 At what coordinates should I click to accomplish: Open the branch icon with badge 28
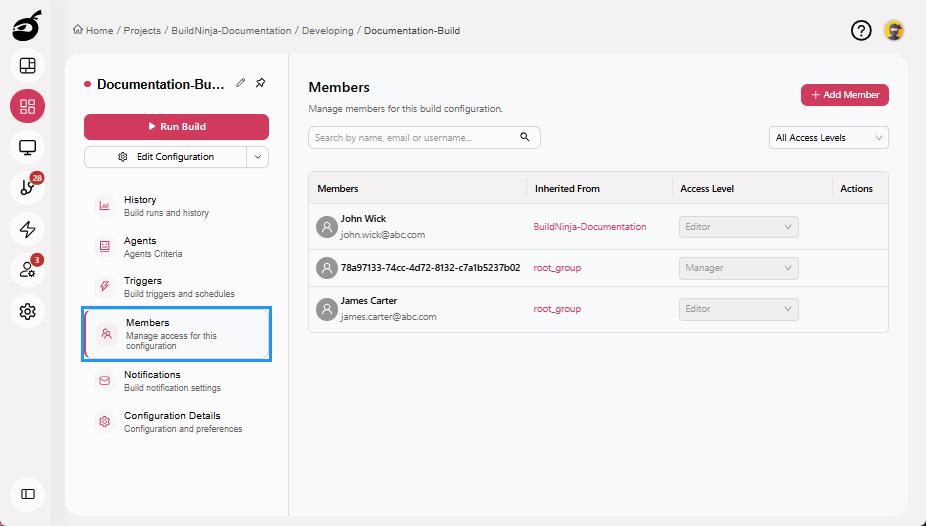tap(28, 188)
